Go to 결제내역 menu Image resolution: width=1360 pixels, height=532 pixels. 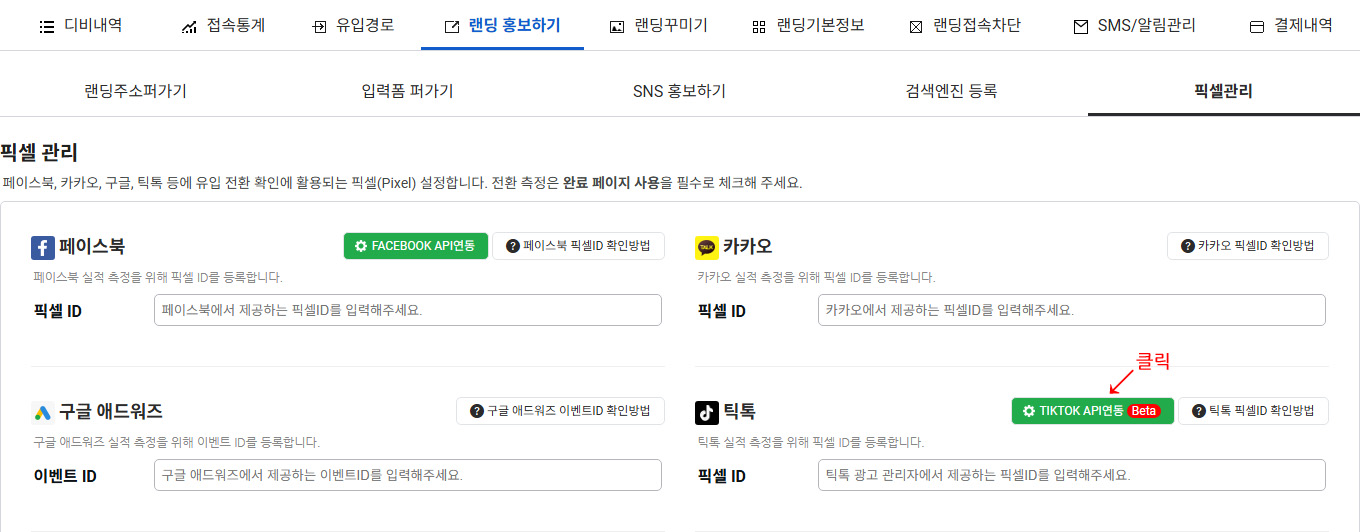(x=1291, y=25)
